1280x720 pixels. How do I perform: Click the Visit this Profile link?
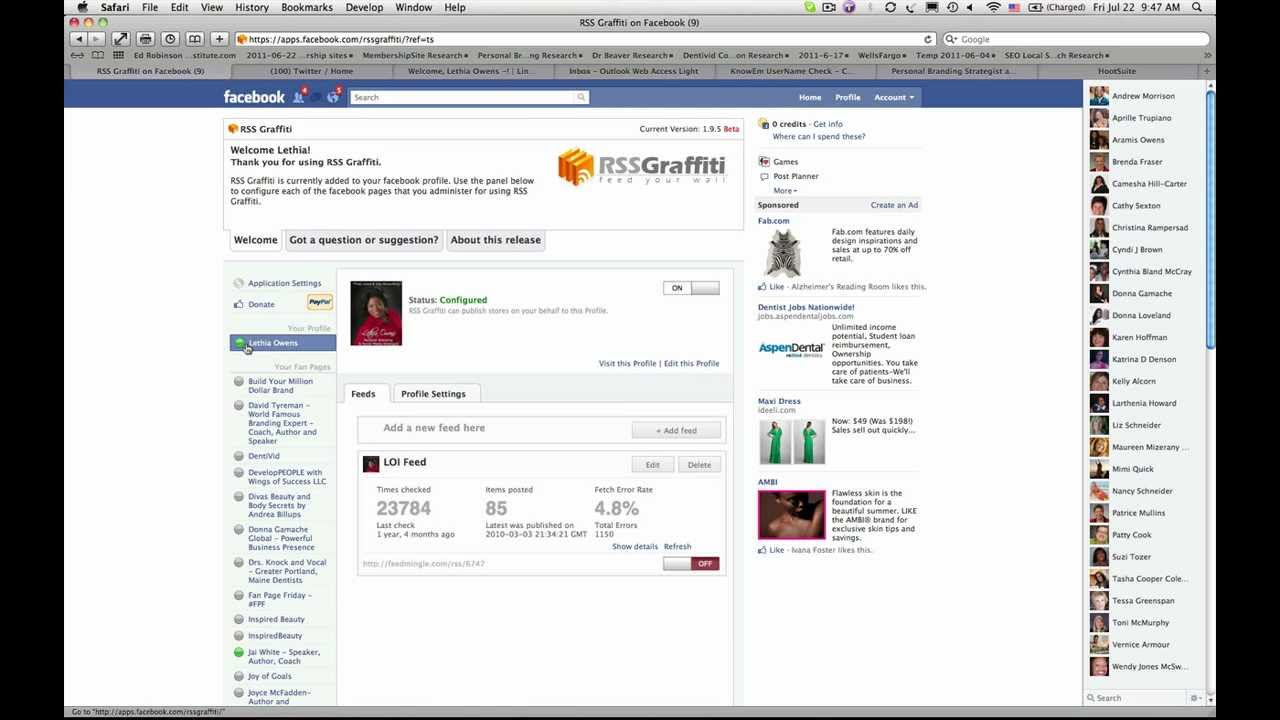point(627,363)
